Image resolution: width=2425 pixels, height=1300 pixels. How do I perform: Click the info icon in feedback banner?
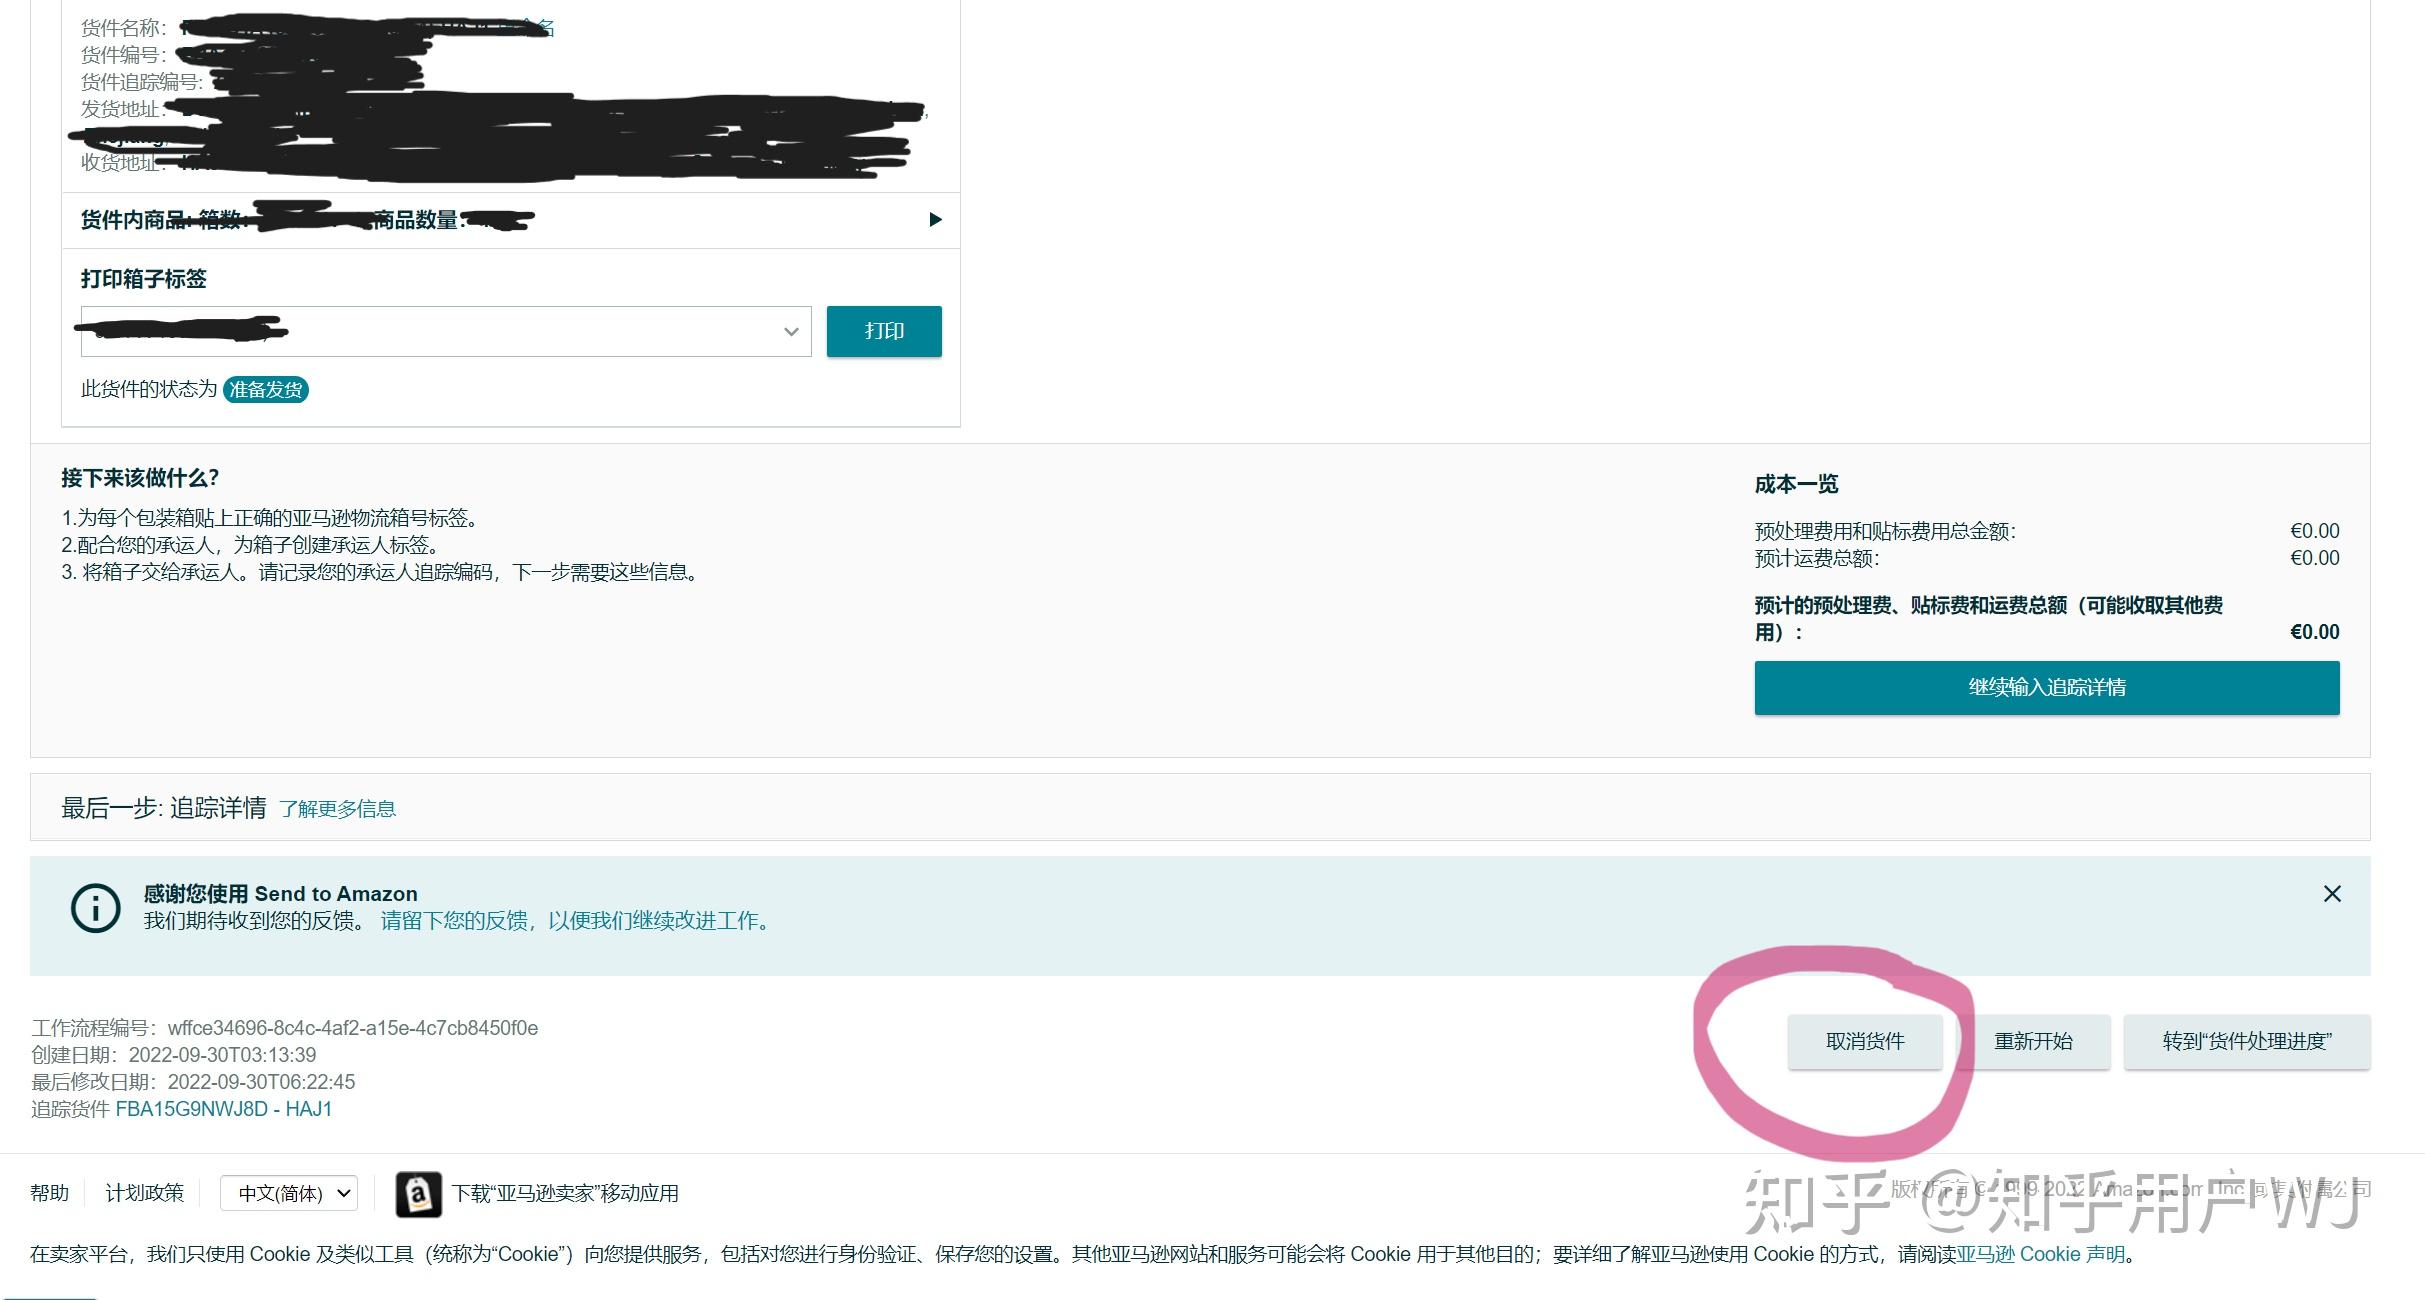pos(96,908)
